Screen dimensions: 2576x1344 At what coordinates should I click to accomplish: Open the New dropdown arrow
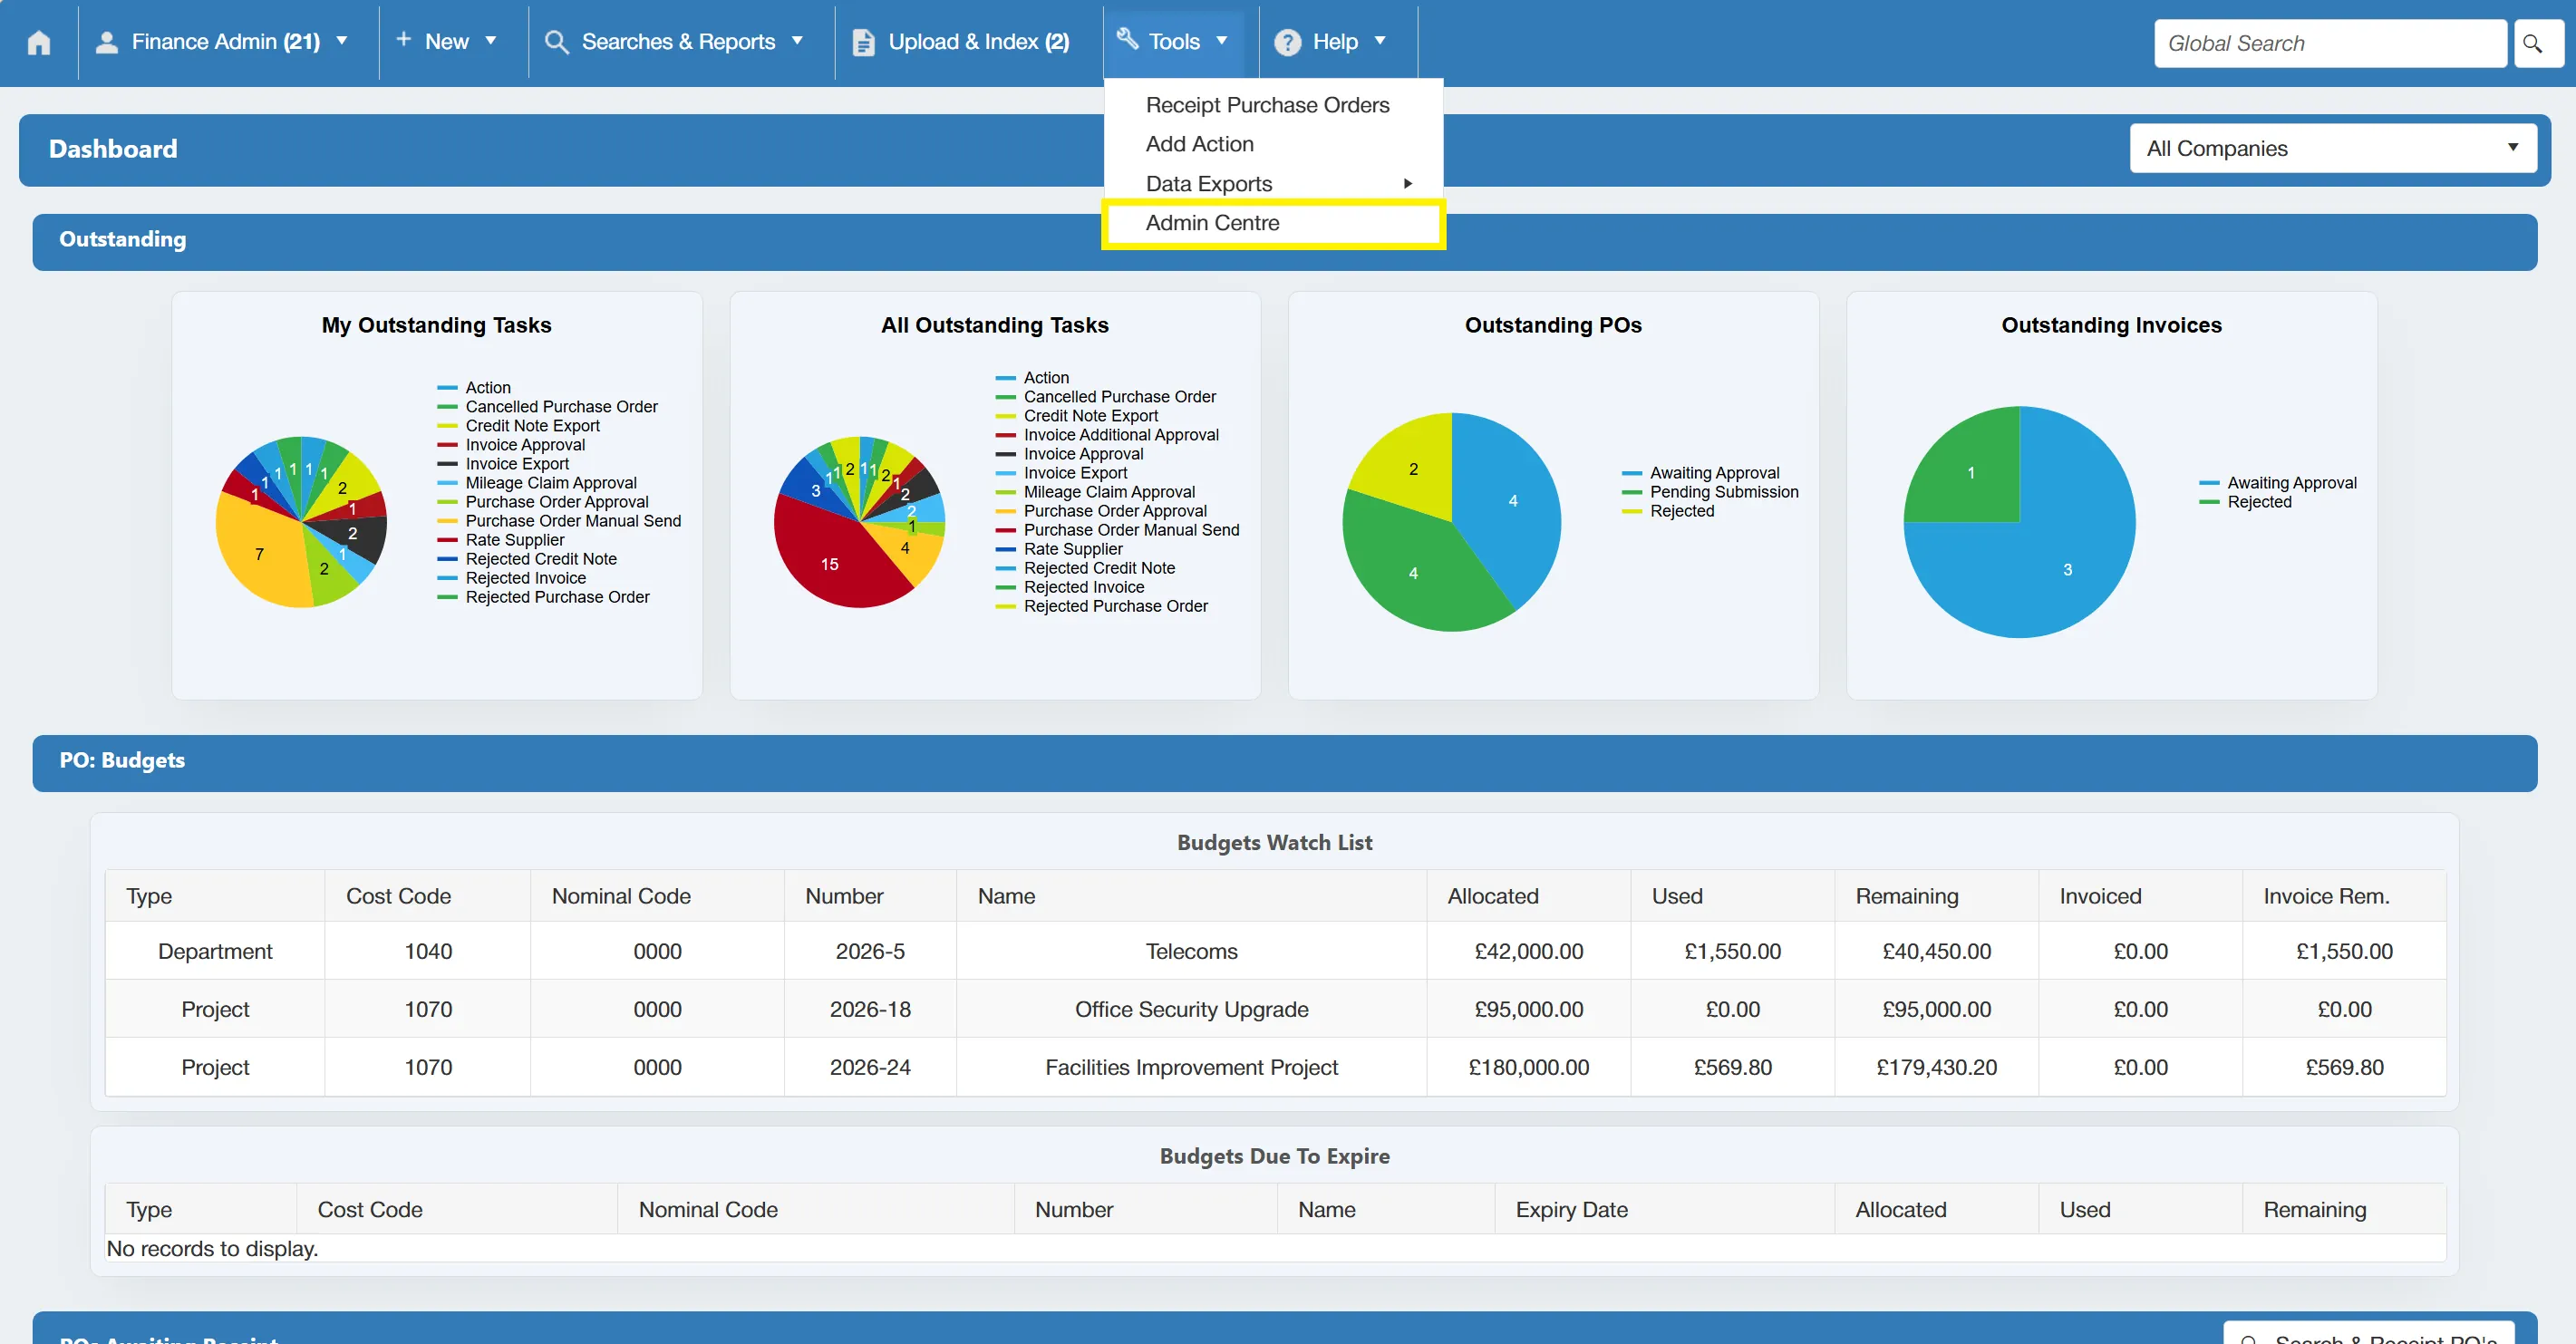pyautogui.click(x=491, y=41)
